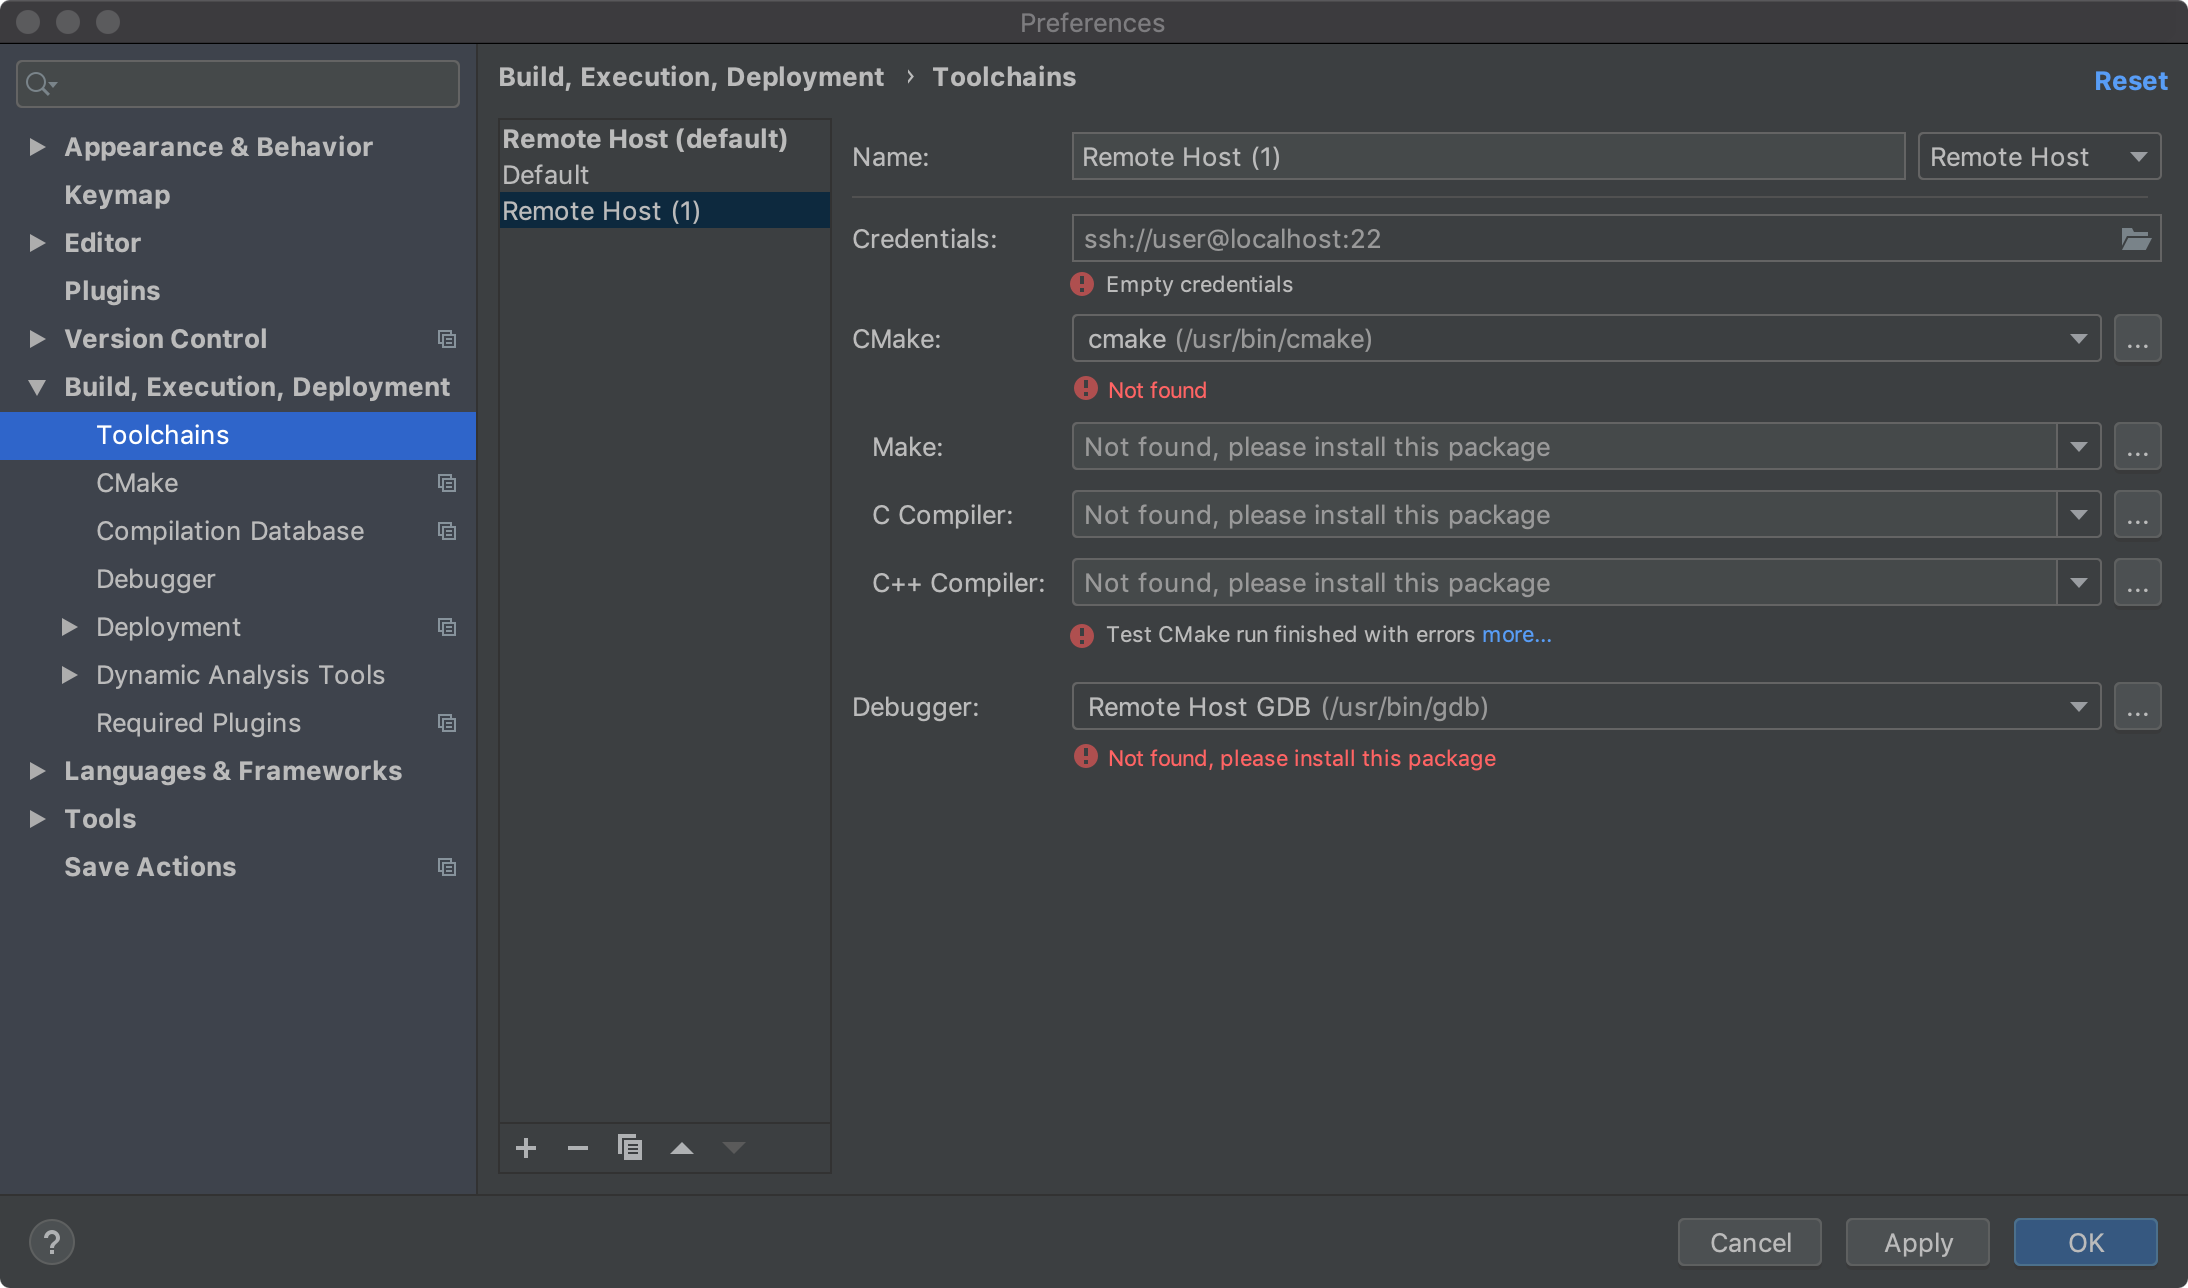Image resolution: width=2188 pixels, height=1288 pixels.
Task: Expand the Dynamic Analysis Tools node
Action: [x=70, y=675]
